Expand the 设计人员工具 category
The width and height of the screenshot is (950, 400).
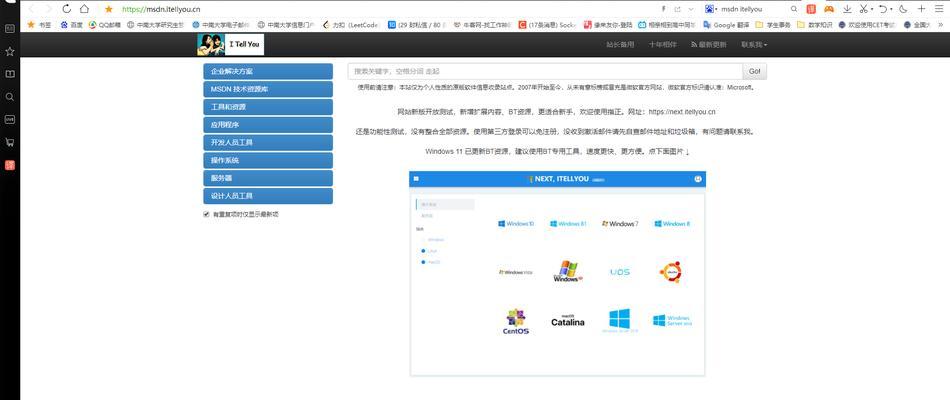pos(268,196)
